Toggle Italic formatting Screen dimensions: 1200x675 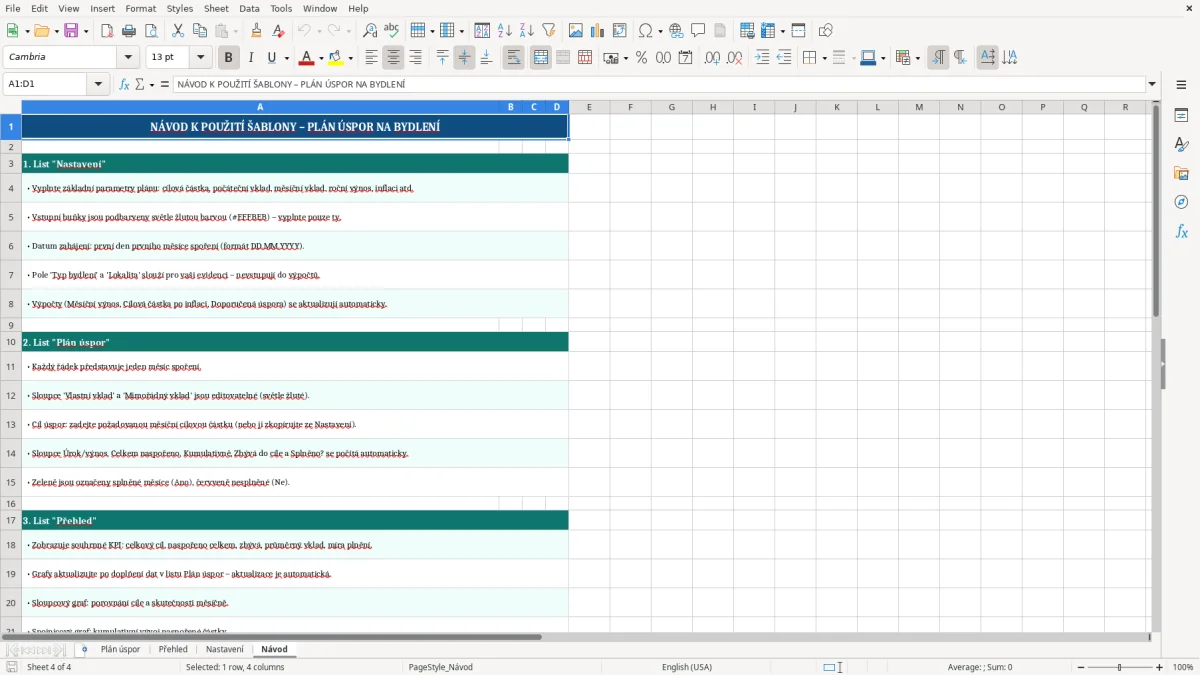point(250,58)
